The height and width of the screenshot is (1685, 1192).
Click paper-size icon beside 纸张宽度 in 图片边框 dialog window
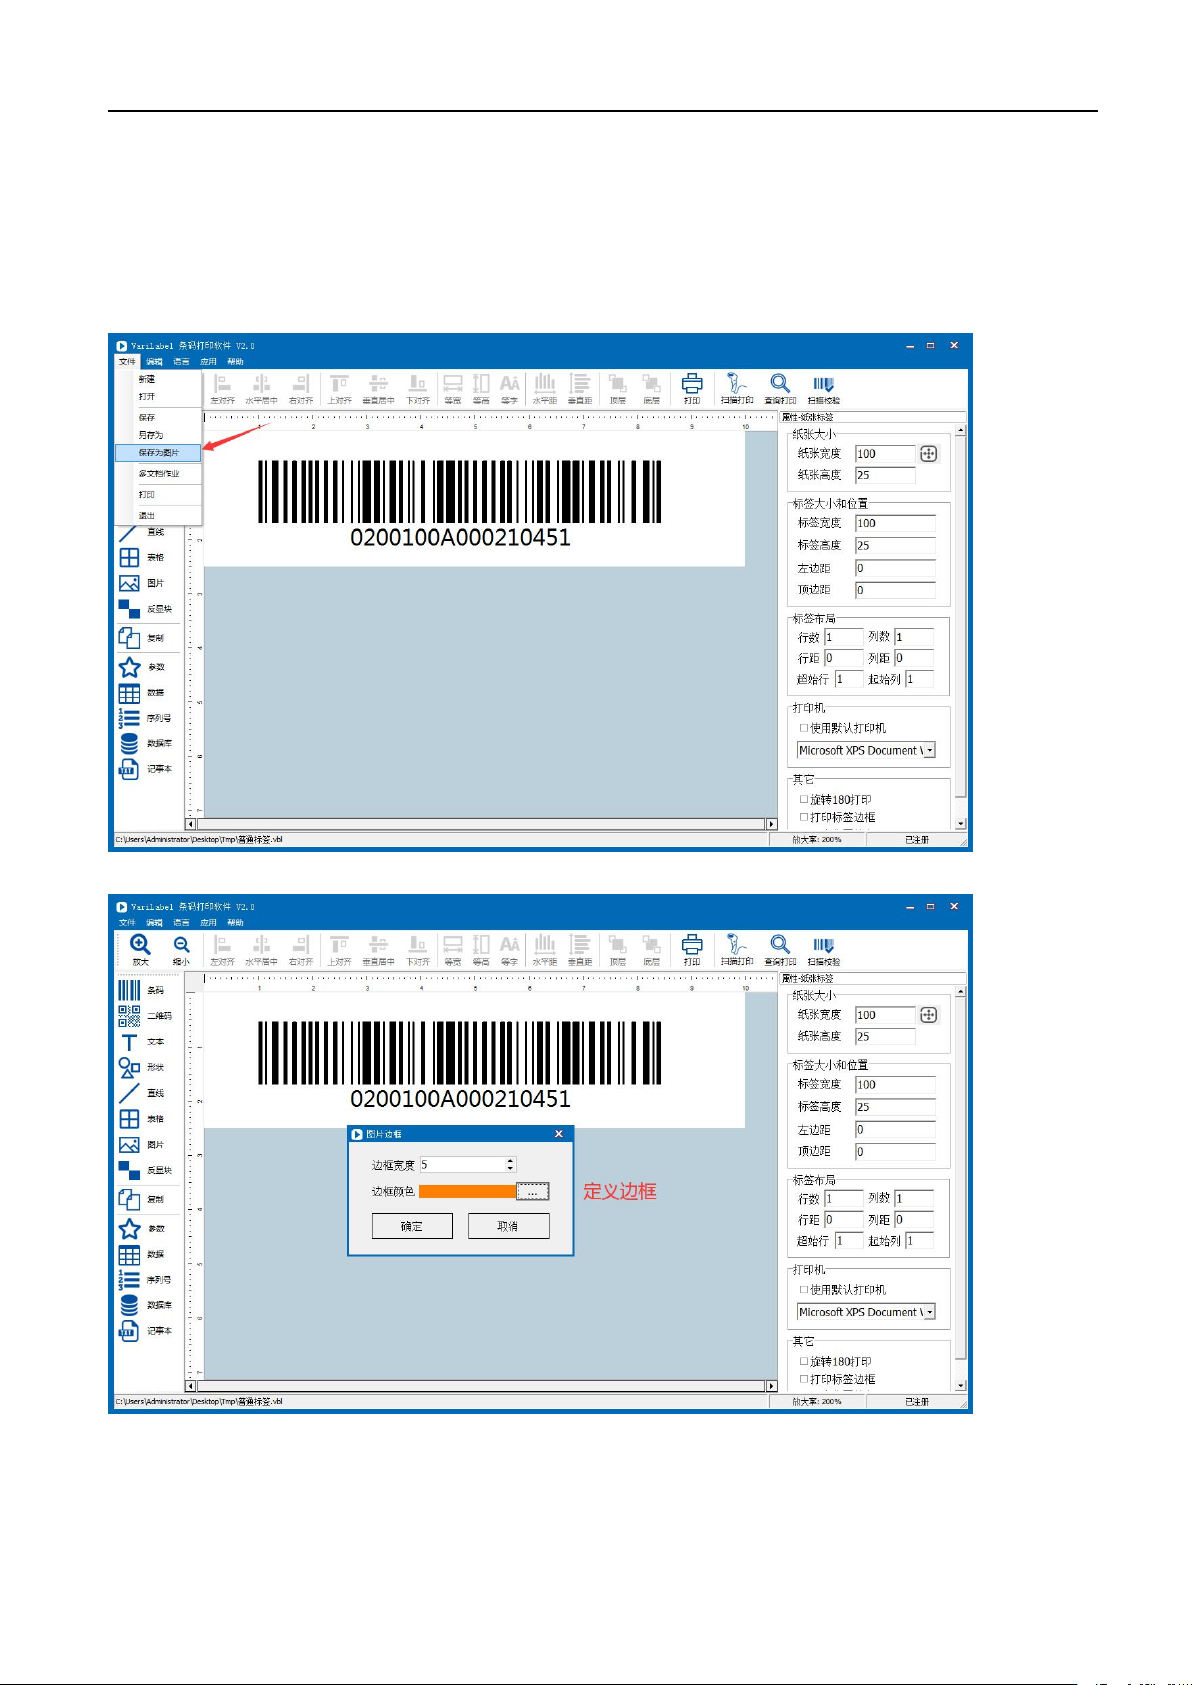coord(928,1015)
